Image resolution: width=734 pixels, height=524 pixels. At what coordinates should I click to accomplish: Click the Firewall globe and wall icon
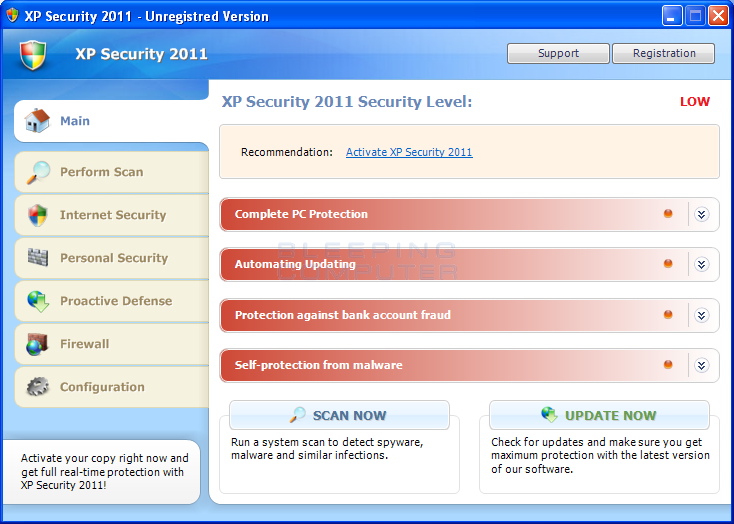(37, 344)
